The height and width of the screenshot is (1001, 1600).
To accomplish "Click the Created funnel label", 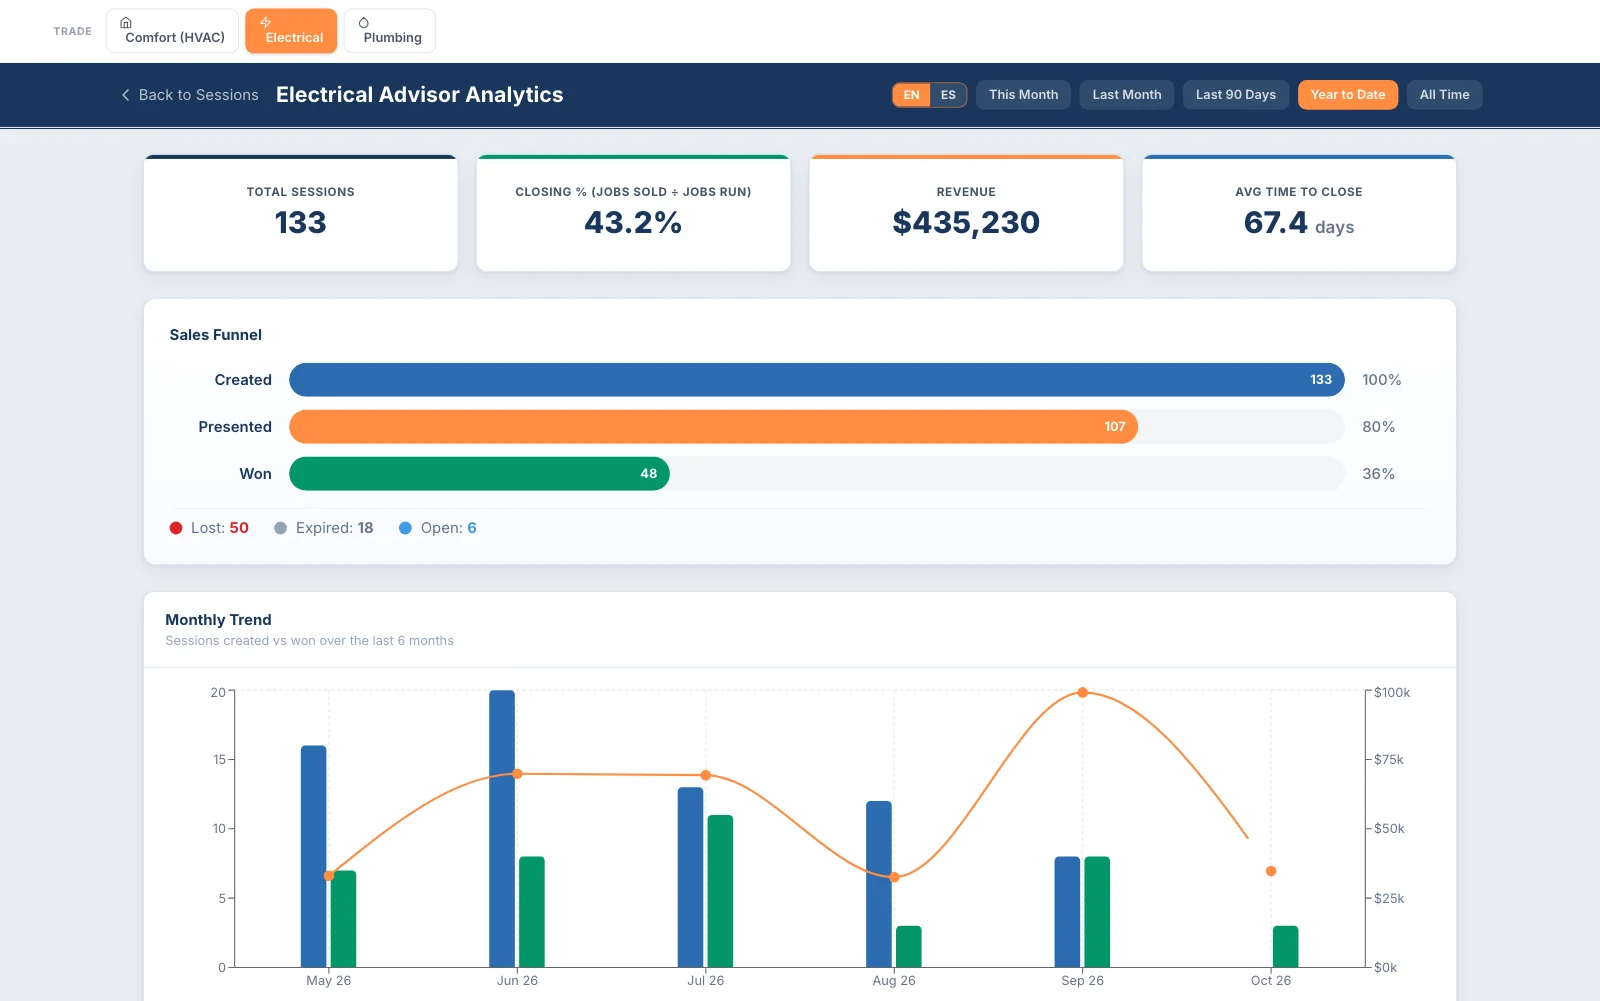I will pyautogui.click(x=243, y=380).
